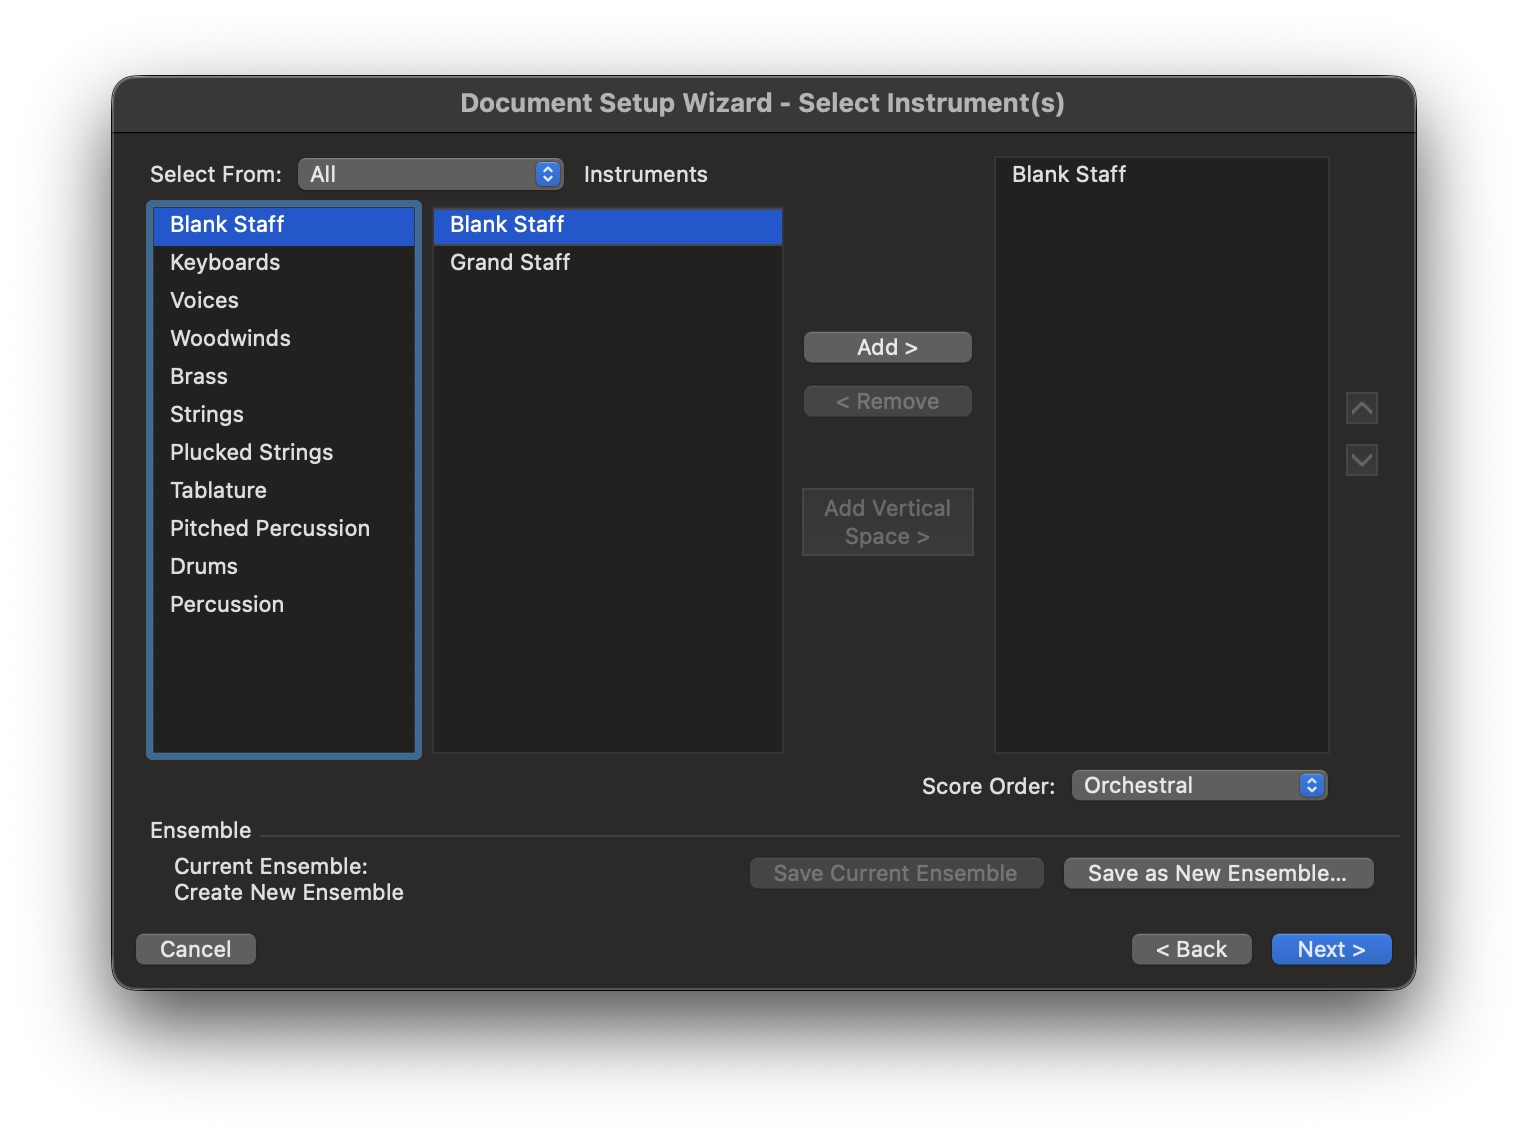This screenshot has height=1138, width=1528.
Task: Open the Select From dropdown
Action: (430, 174)
